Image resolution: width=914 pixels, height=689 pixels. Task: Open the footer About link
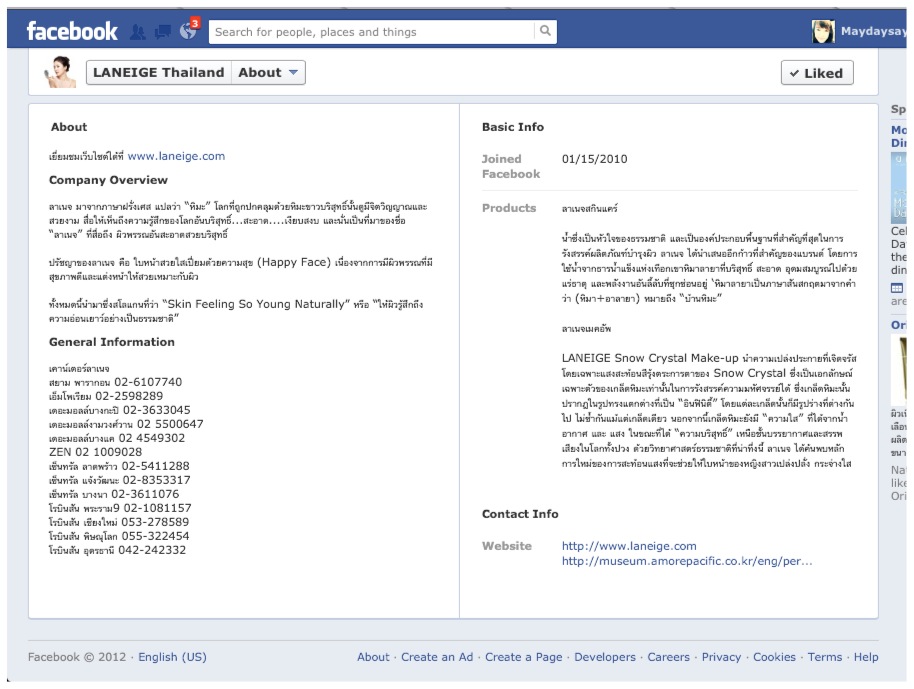pyautogui.click(x=373, y=657)
